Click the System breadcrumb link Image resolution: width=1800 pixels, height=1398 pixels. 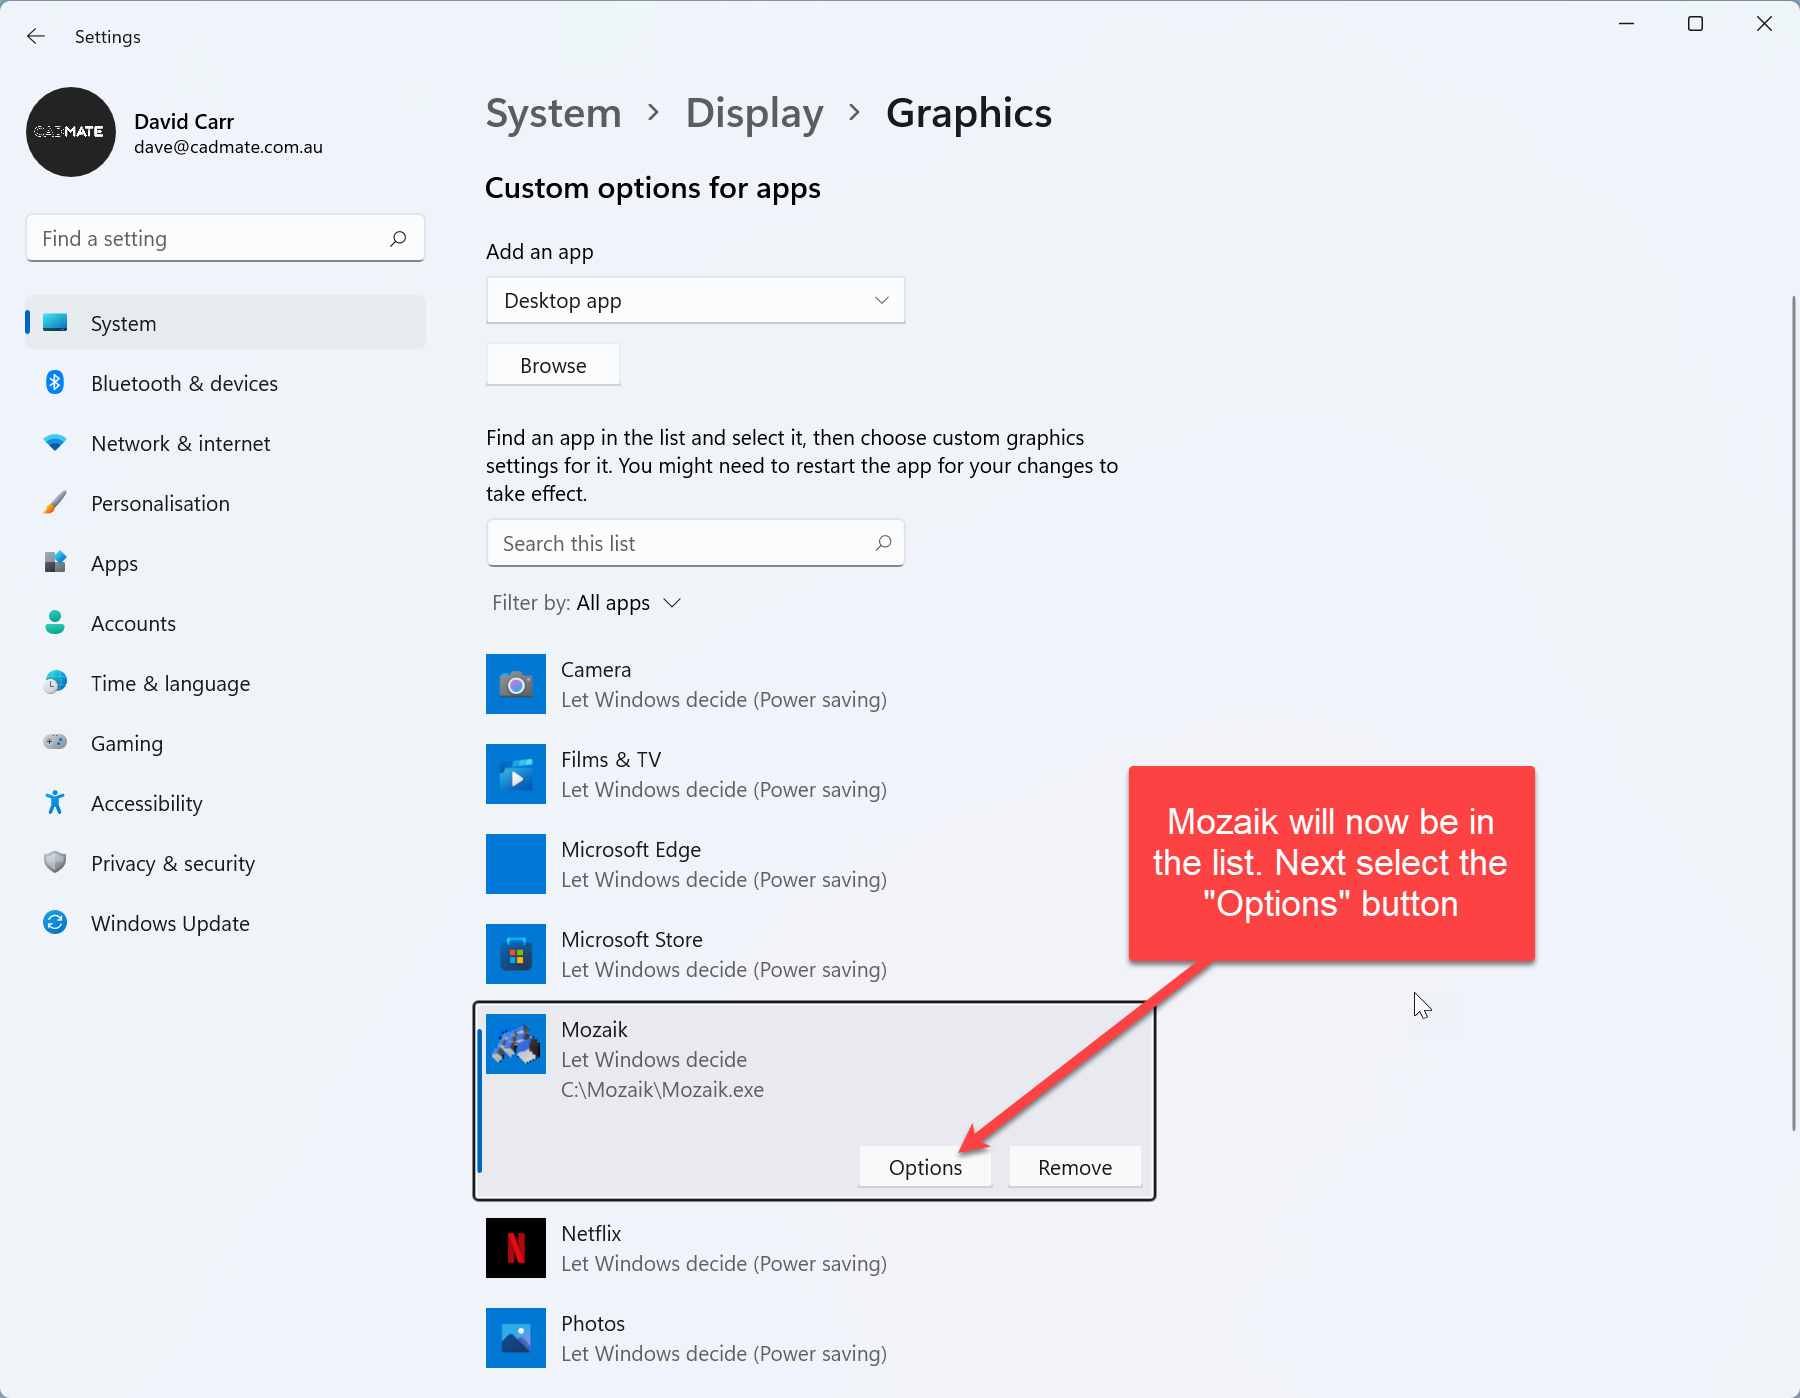point(553,114)
